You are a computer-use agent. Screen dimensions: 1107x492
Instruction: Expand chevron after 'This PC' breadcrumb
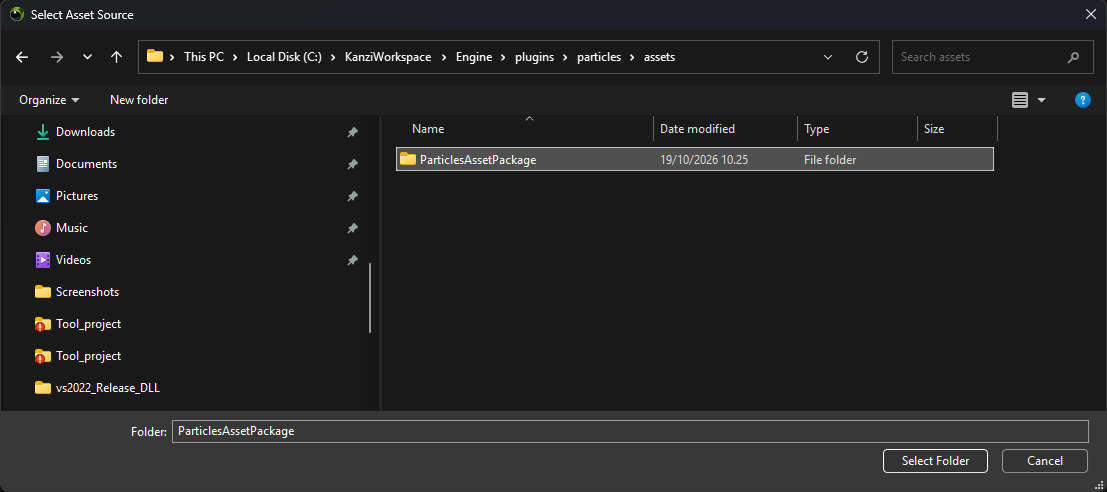(x=236, y=57)
